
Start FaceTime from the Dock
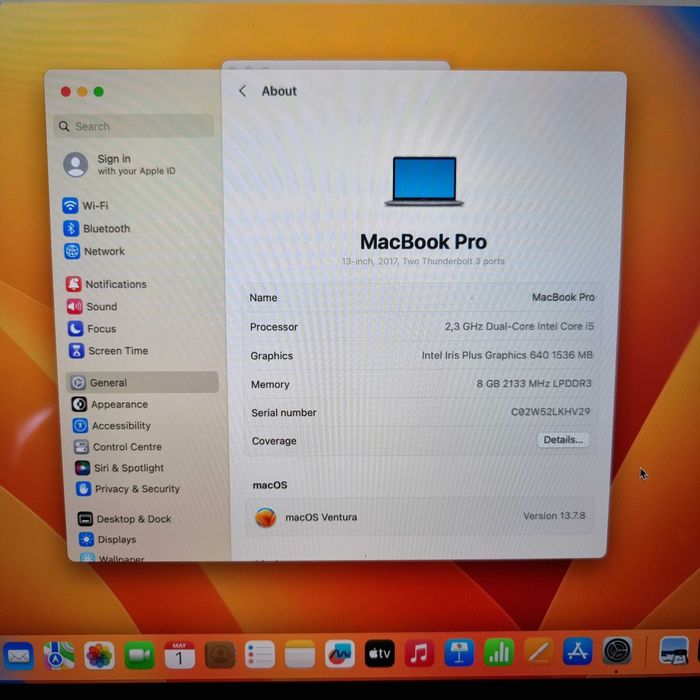[139, 655]
